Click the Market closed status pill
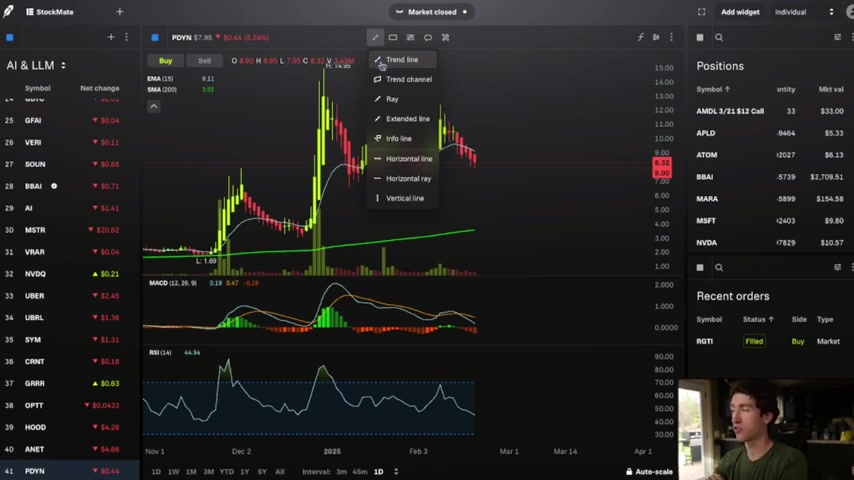The width and height of the screenshot is (854, 480). [x=431, y=12]
